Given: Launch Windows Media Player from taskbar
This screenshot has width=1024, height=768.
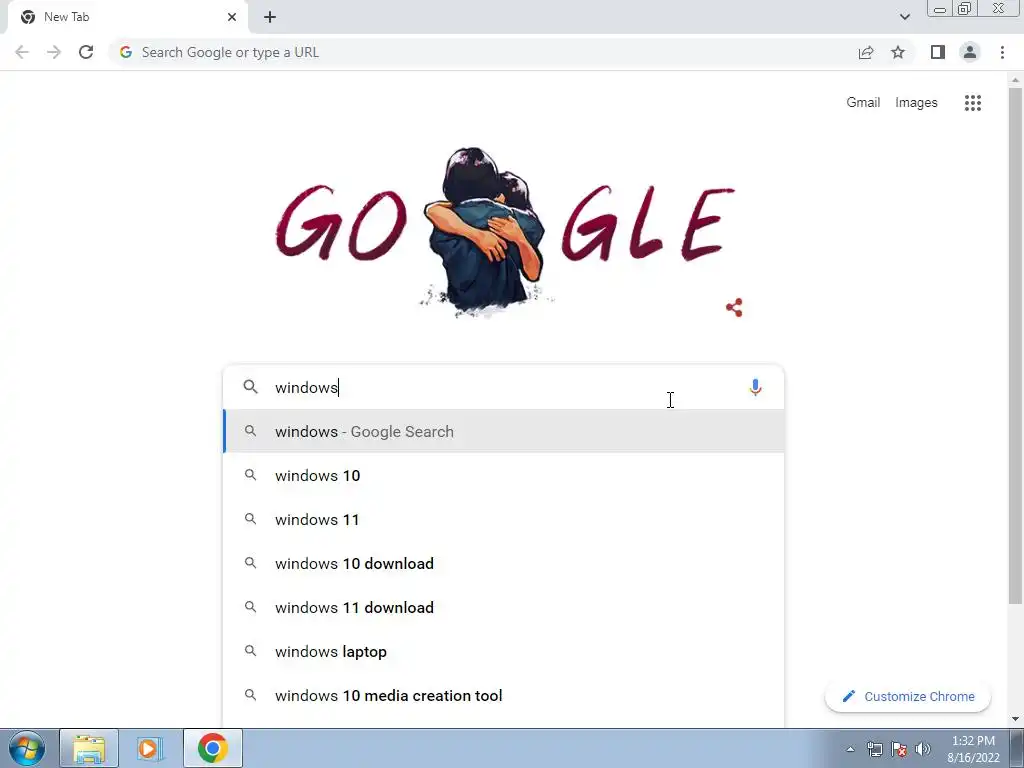Looking at the screenshot, I should coord(150,748).
